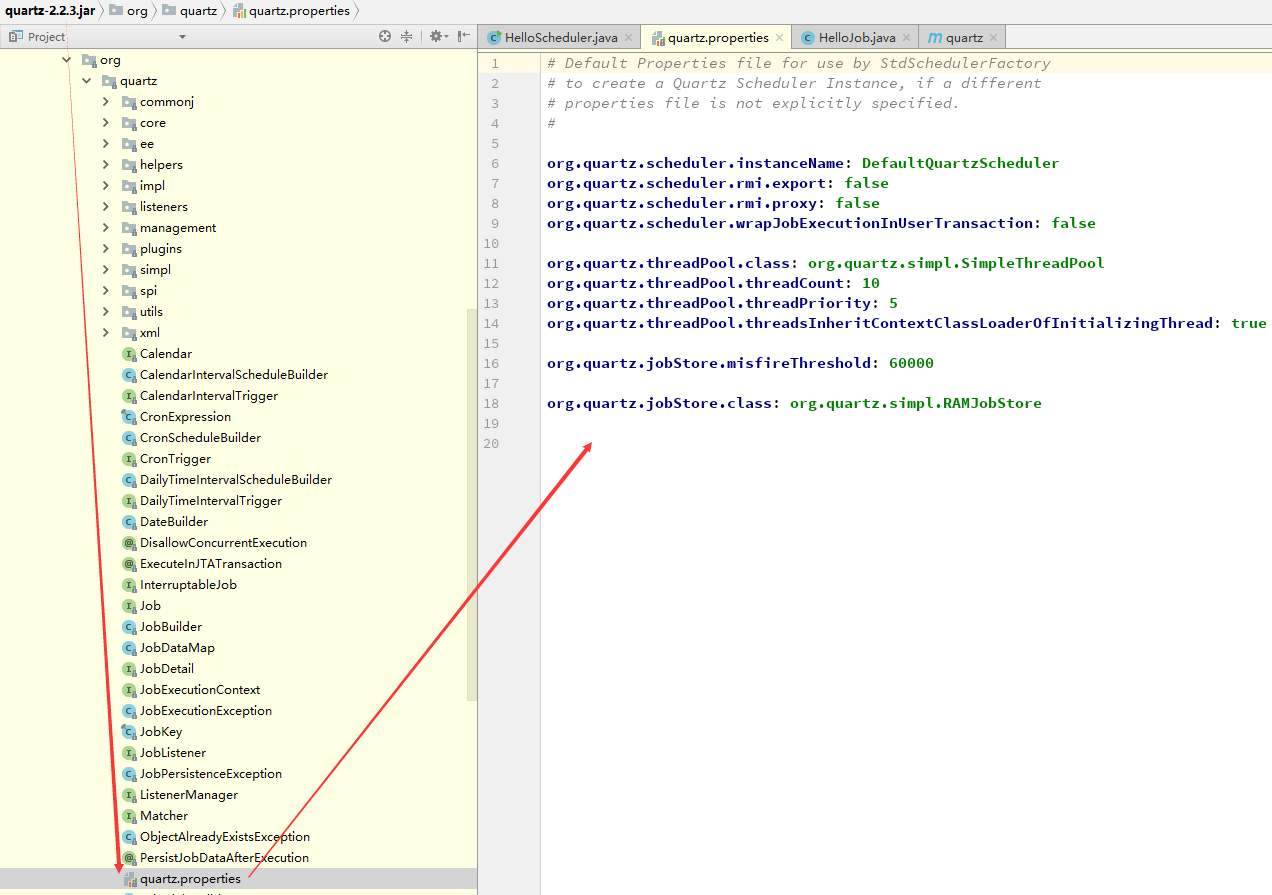Select JobPersistenceException in the tree
Screen dimensions: 1272x895
click(211, 774)
